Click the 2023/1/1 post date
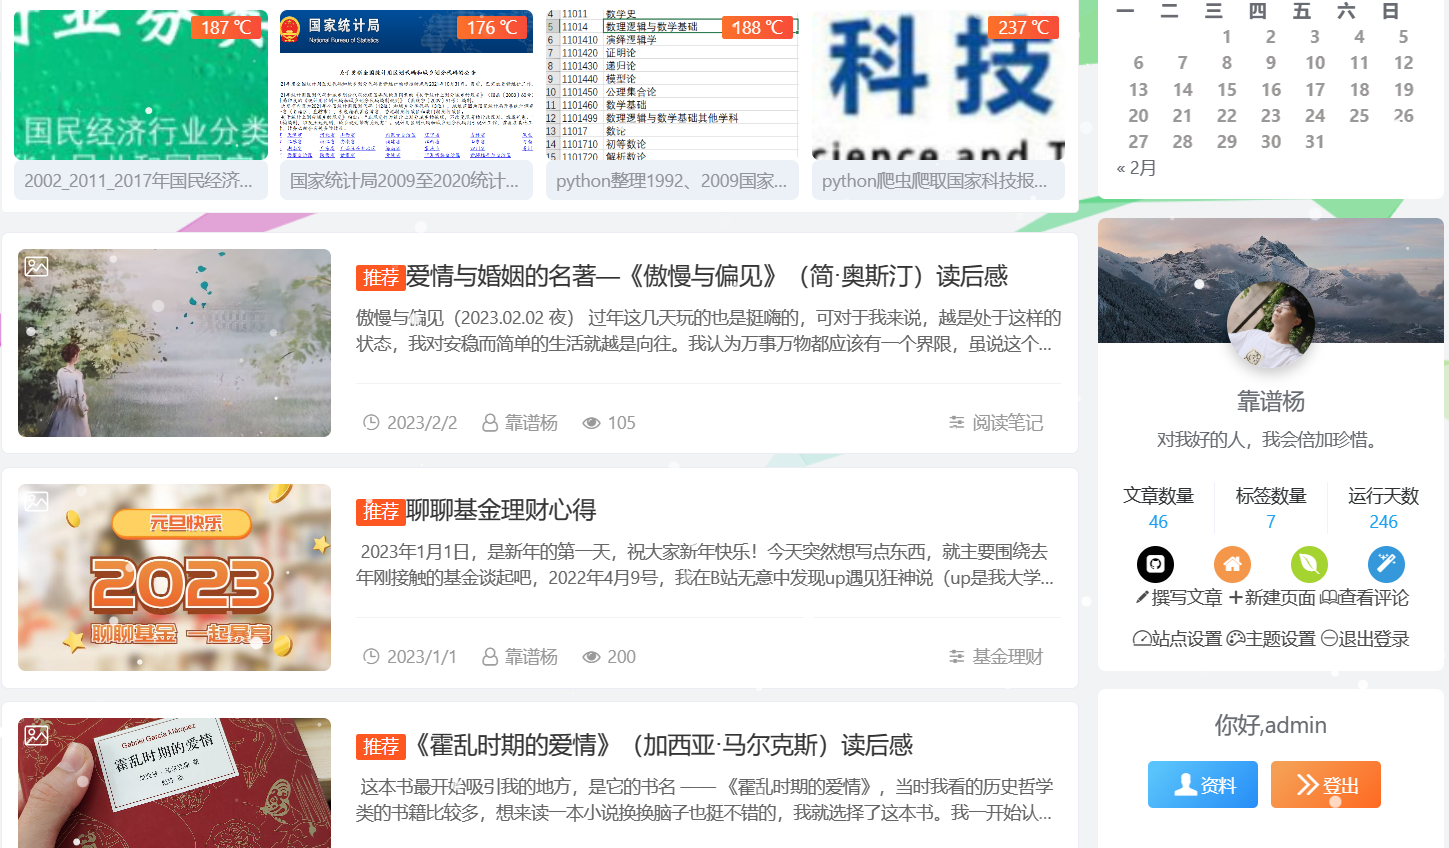This screenshot has width=1449, height=848. 422,657
